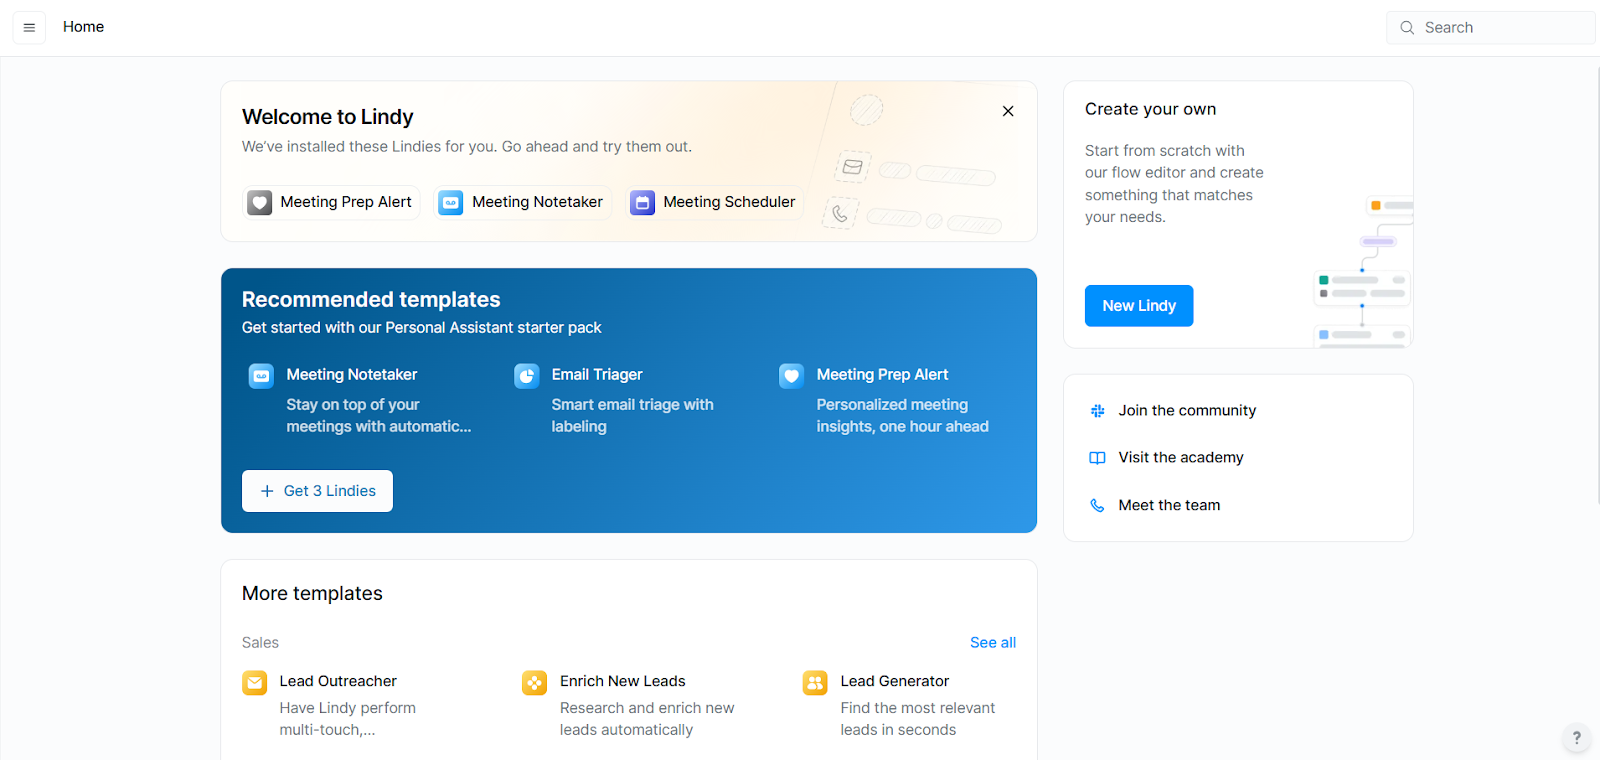Click the Smart email triage with labeling description
1600x760 pixels.
coord(632,415)
